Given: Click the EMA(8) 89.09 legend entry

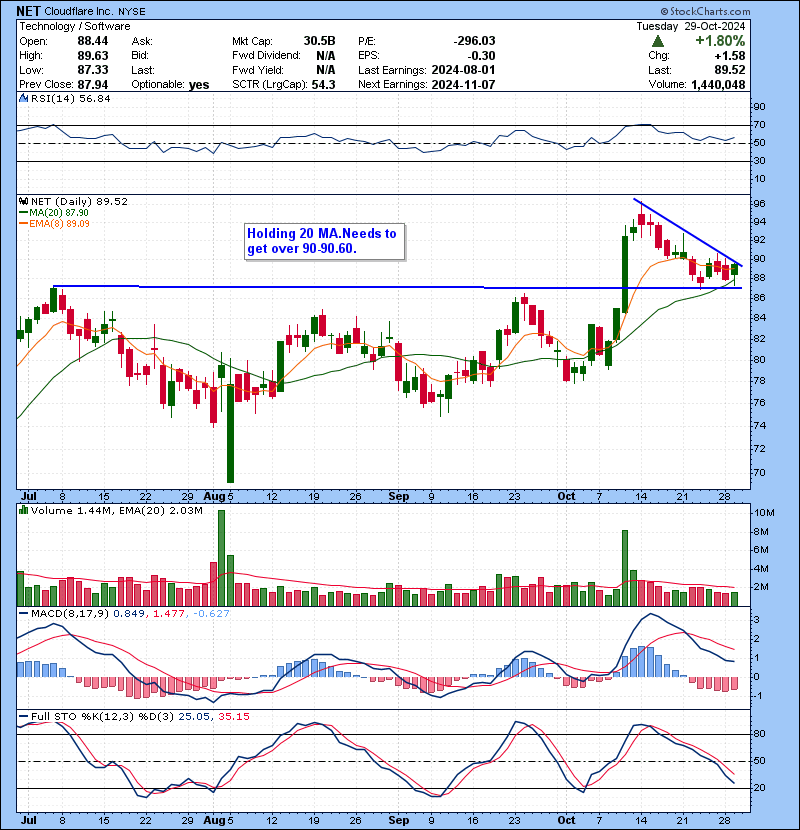Looking at the screenshot, I should [x=59, y=224].
